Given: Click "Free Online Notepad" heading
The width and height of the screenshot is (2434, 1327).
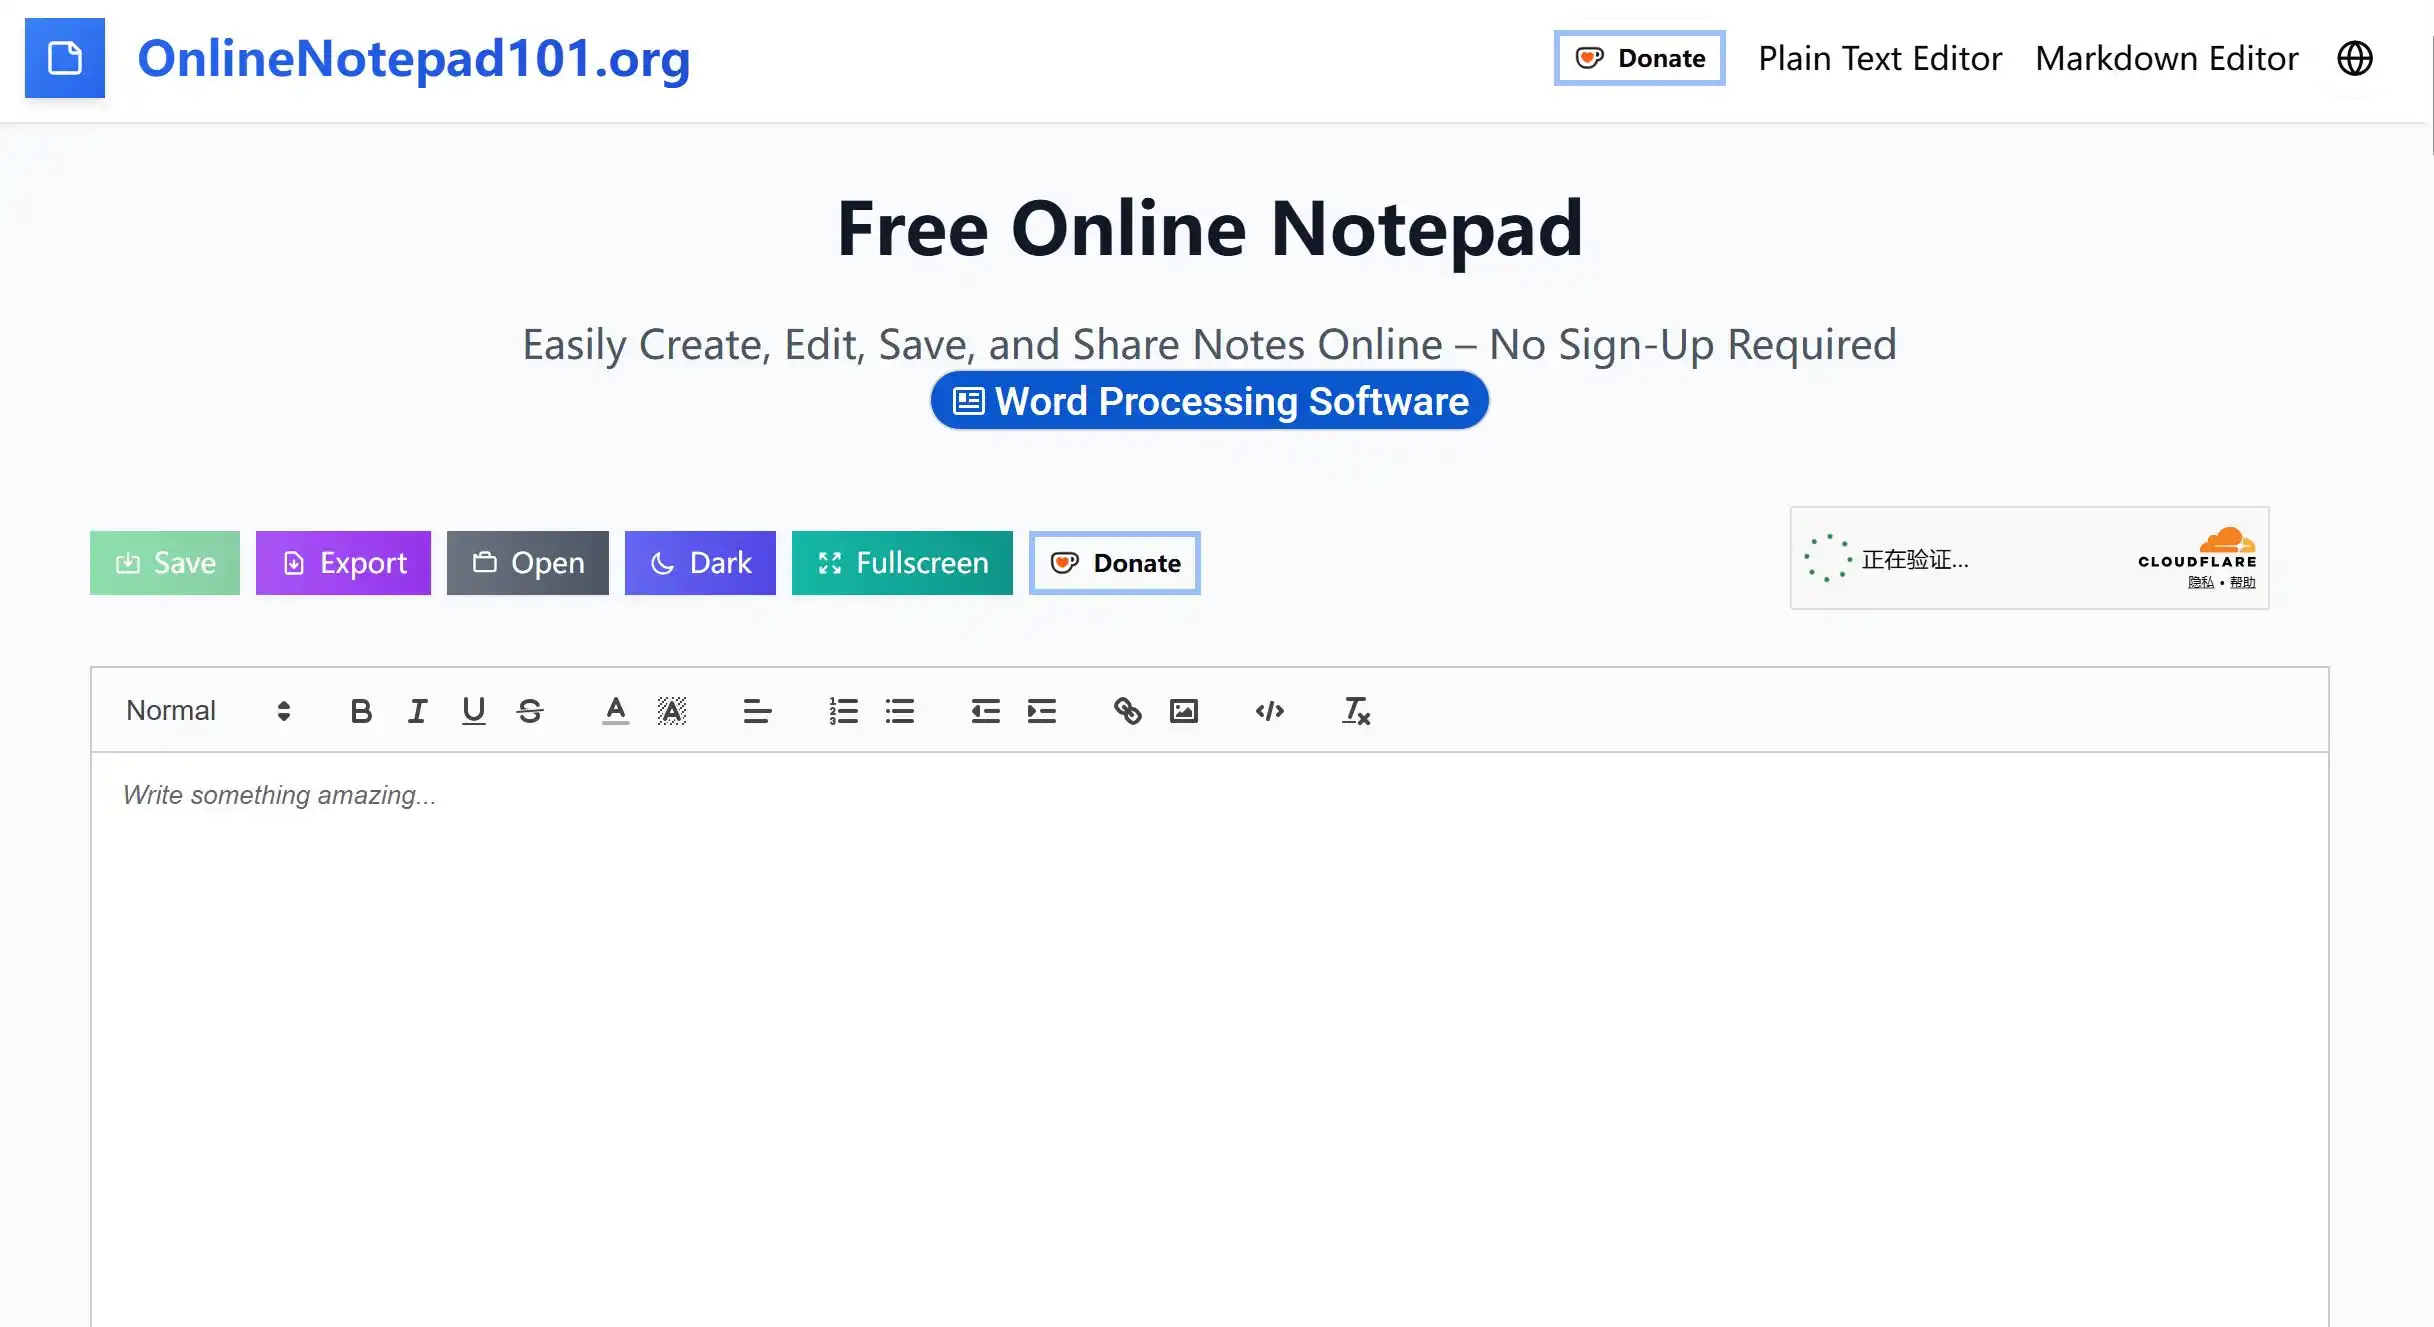Looking at the screenshot, I should pyautogui.click(x=1210, y=229).
